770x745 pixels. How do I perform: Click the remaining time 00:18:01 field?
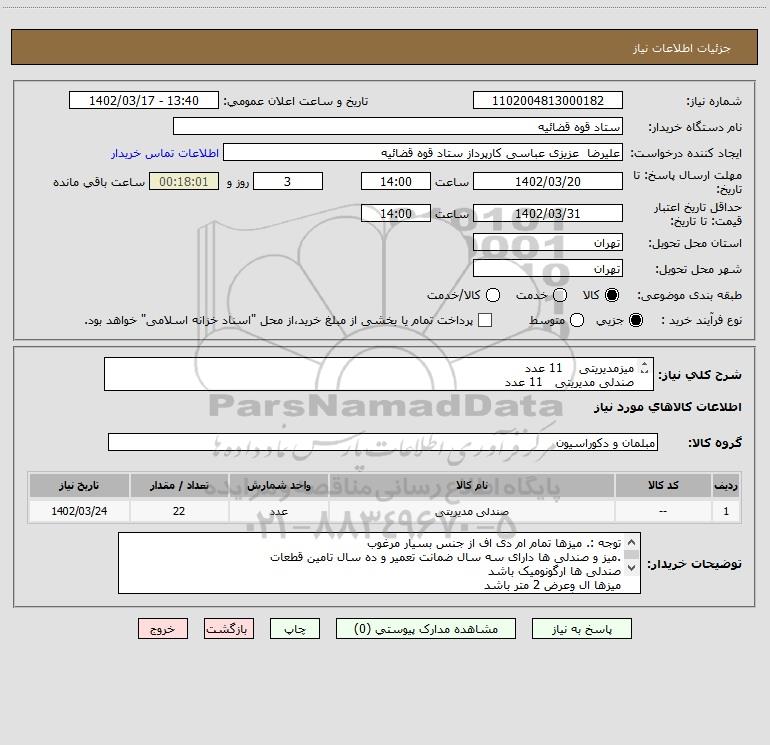click(184, 182)
